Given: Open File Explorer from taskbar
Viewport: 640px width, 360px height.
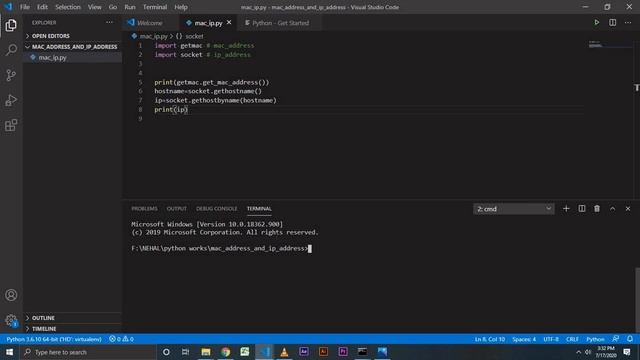Looking at the screenshot, I should point(206,352).
